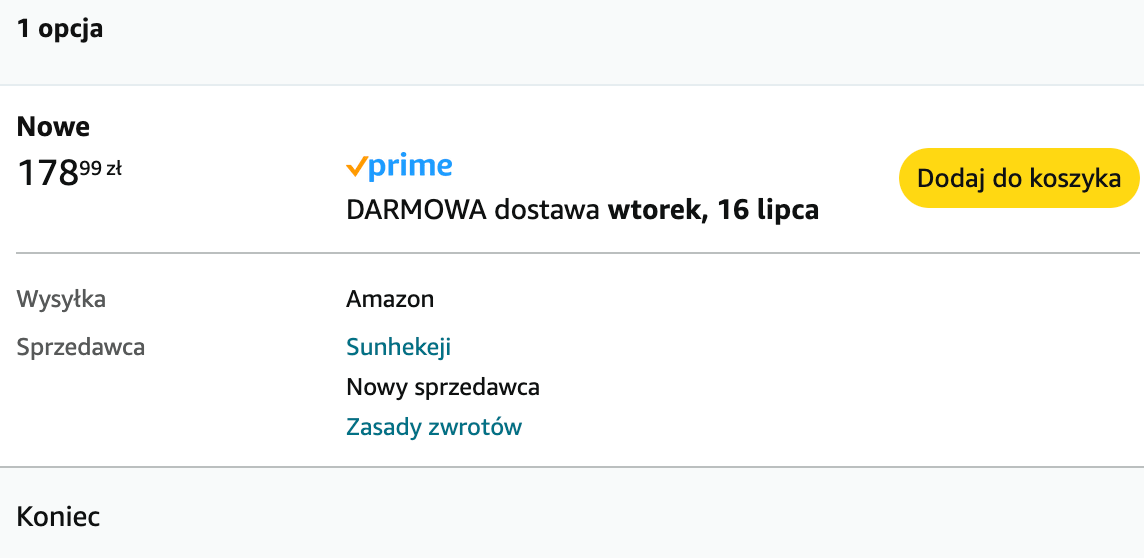Click the "DARMOWA dostawa" delivery text
Viewport: 1144px width, 558px height.
474,210
